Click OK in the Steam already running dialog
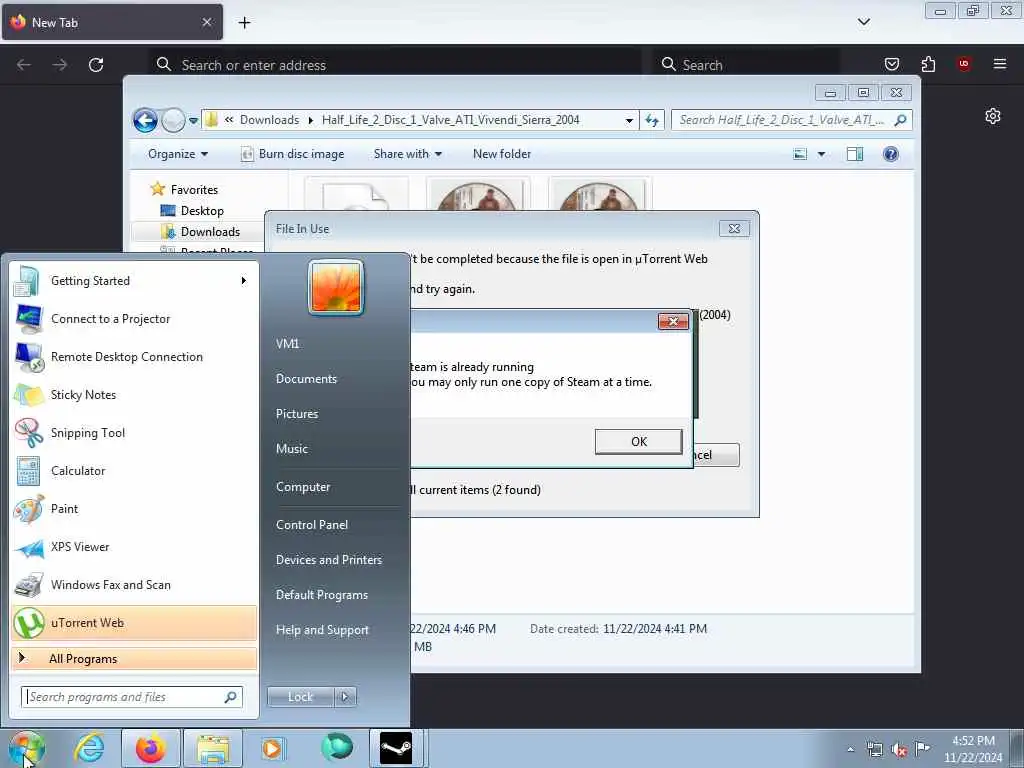Screen dimensions: 1024x768 639,441
